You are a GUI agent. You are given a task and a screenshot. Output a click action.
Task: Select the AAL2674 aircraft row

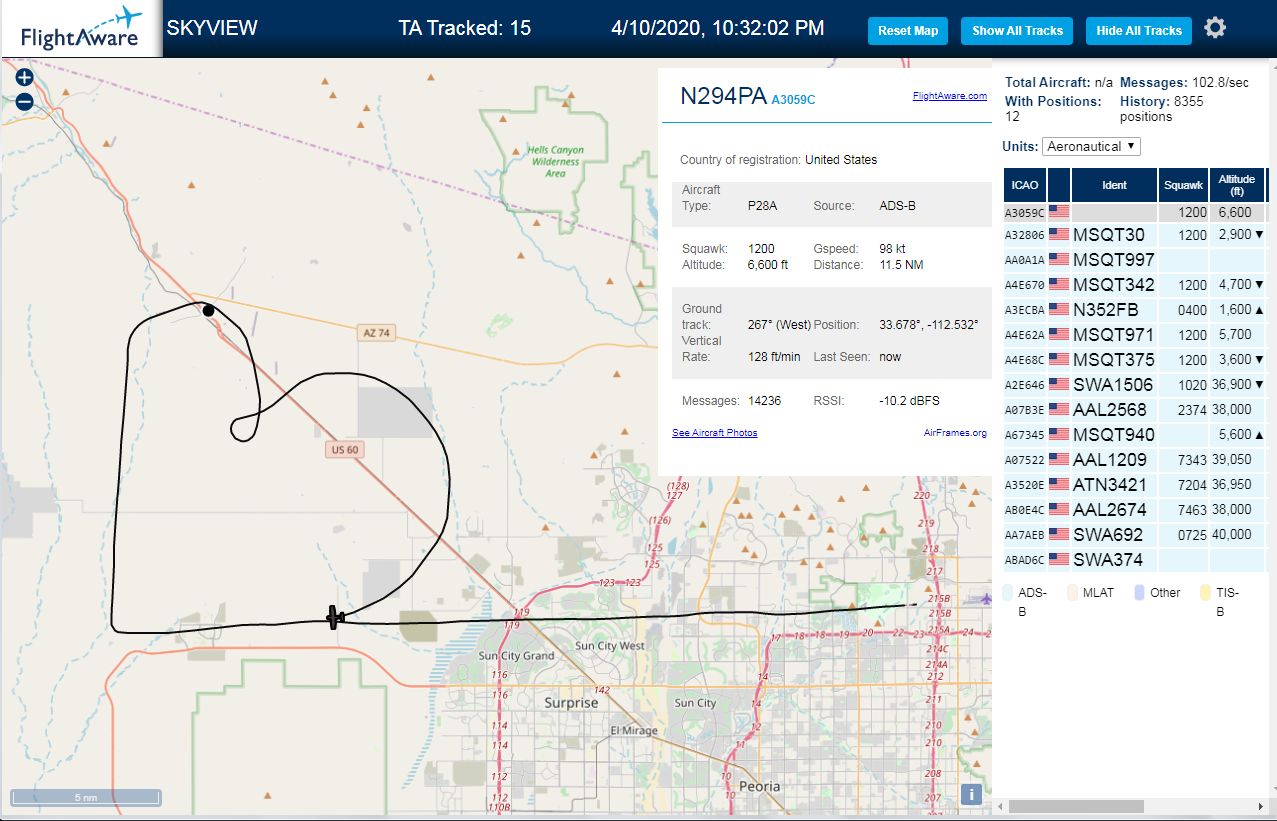pyautogui.click(x=1136, y=510)
